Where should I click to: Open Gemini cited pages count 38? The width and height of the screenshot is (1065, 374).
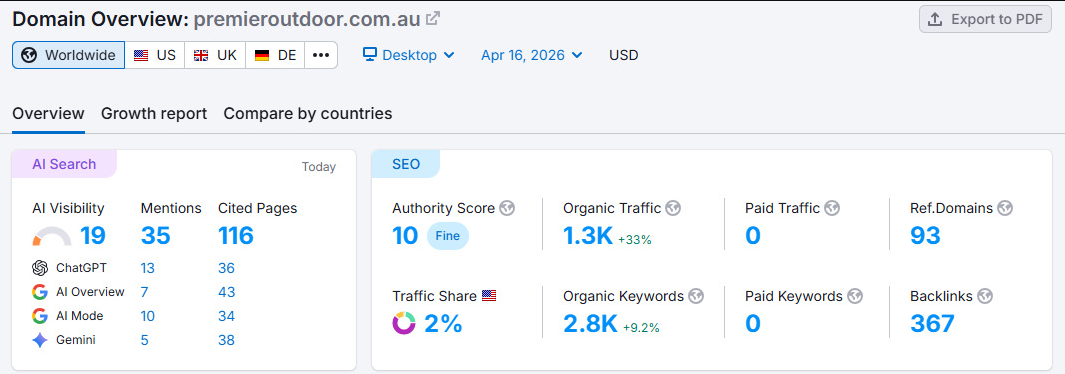pyautogui.click(x=226, y=340)
